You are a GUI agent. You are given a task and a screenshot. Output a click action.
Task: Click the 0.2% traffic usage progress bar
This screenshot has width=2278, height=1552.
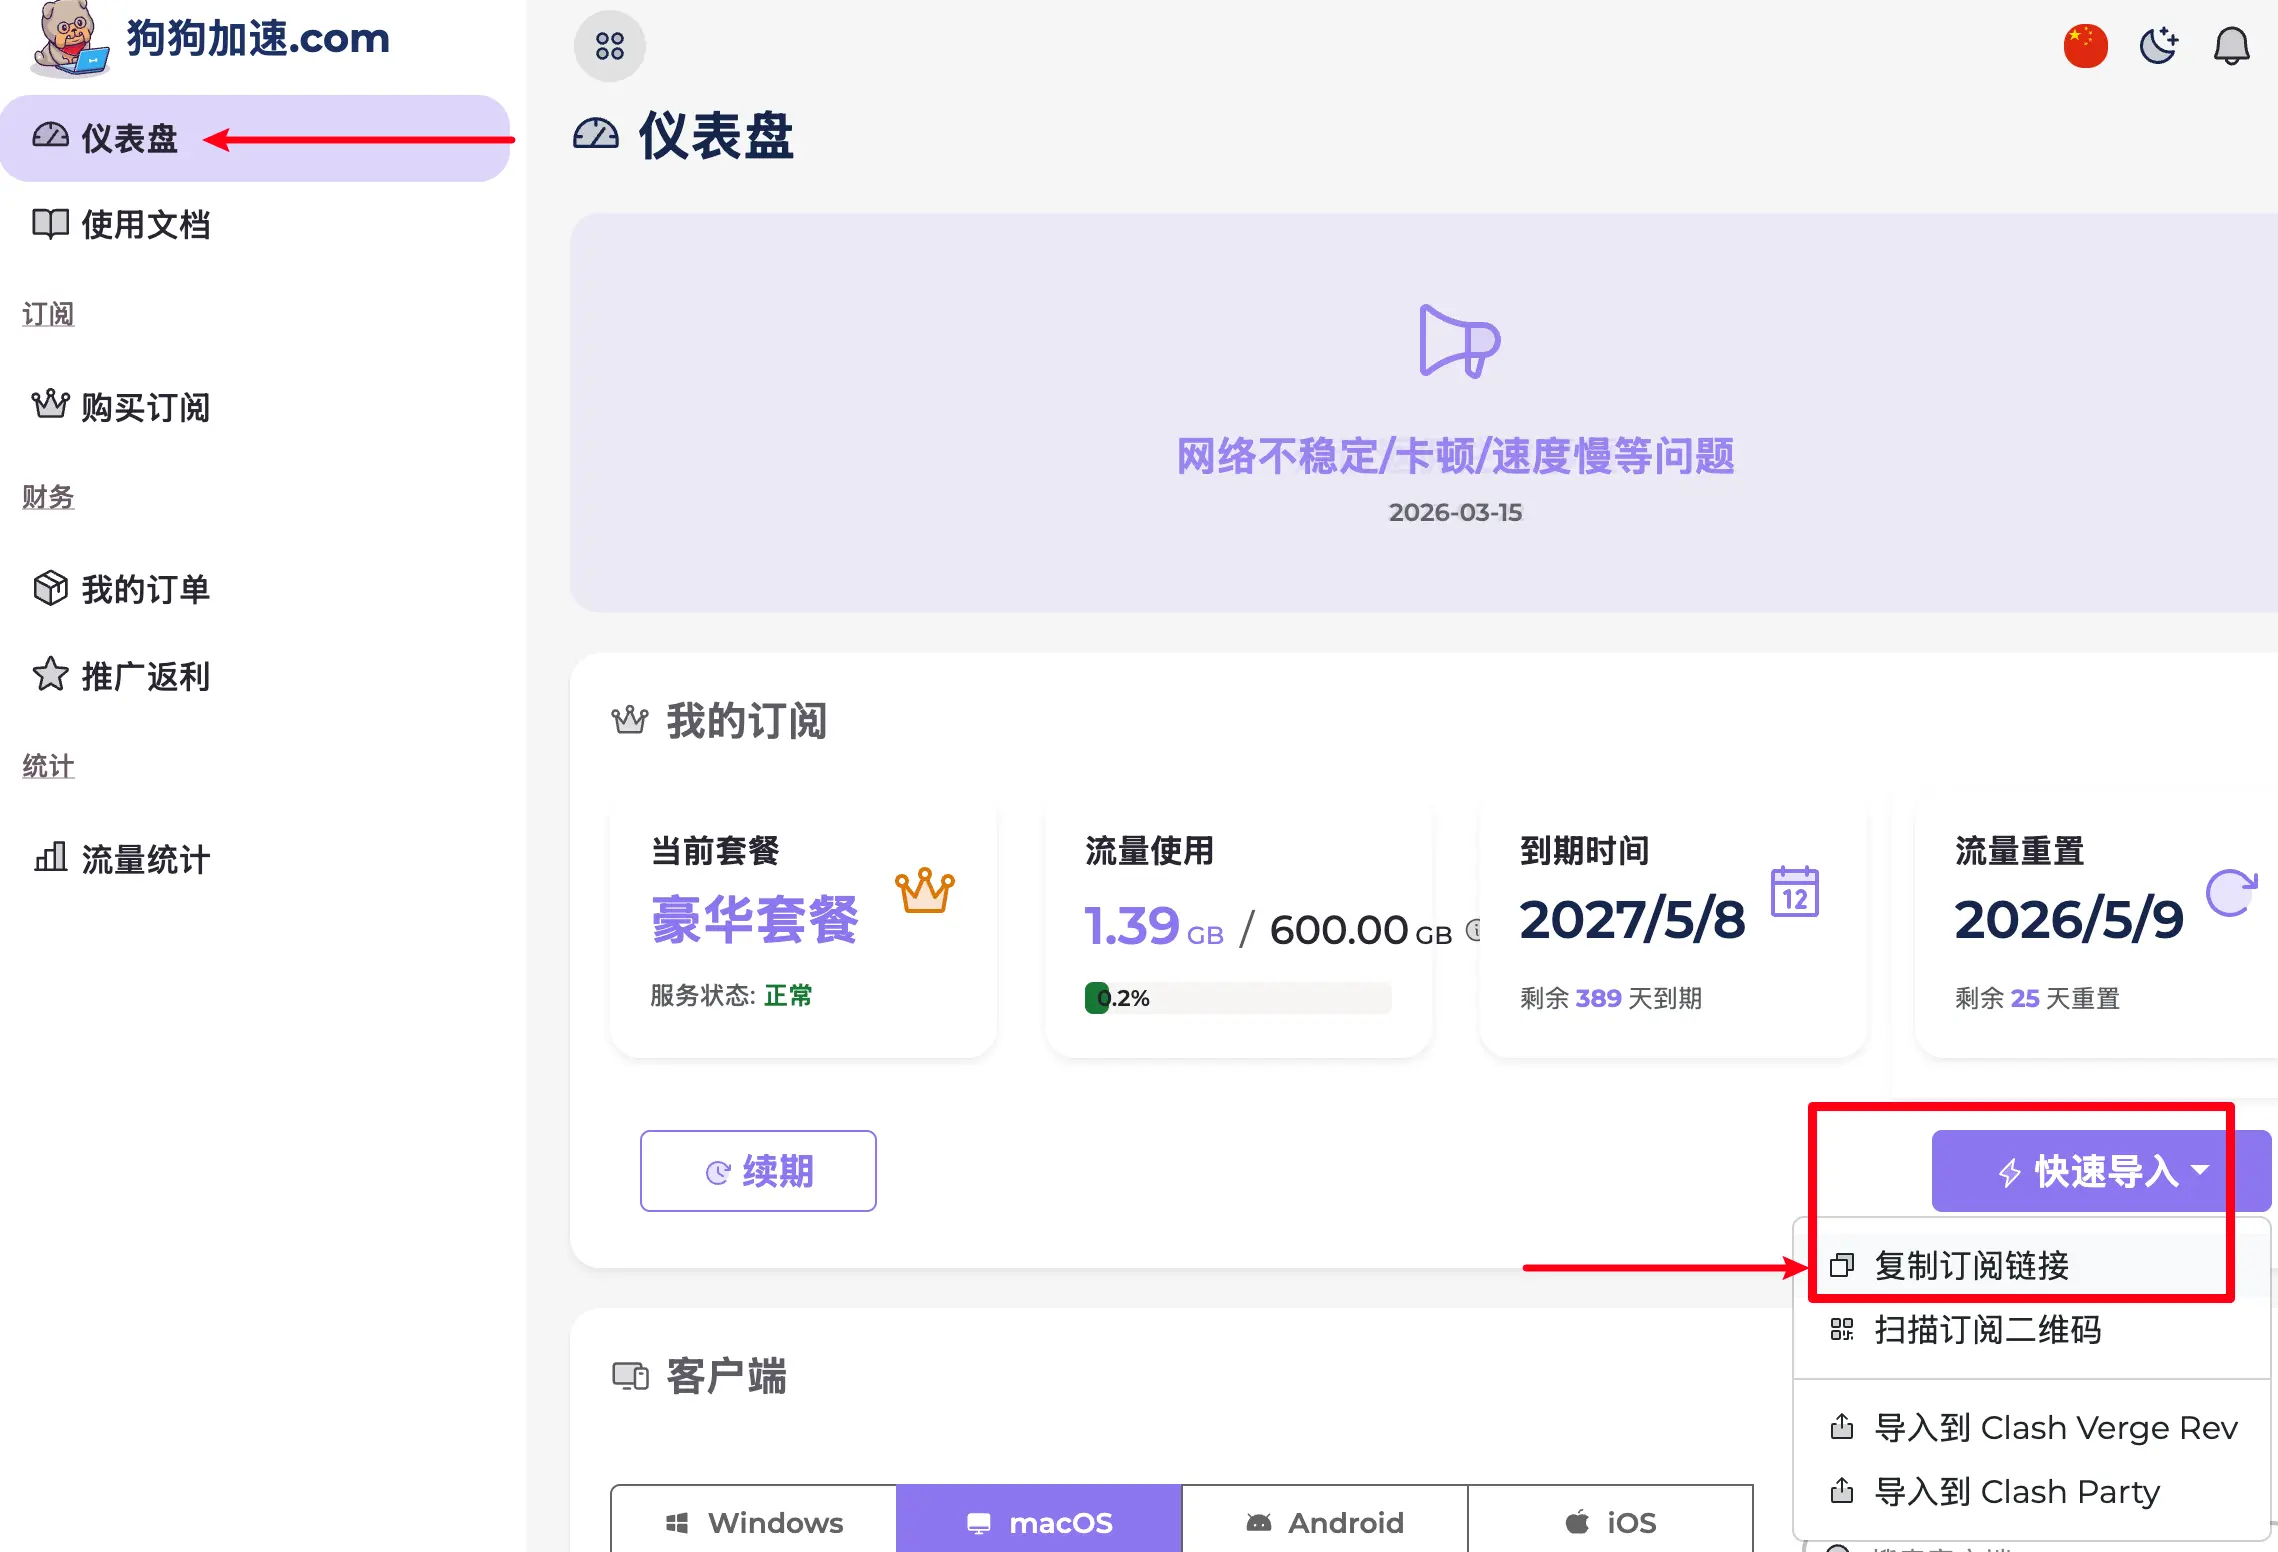[1238, 998]
